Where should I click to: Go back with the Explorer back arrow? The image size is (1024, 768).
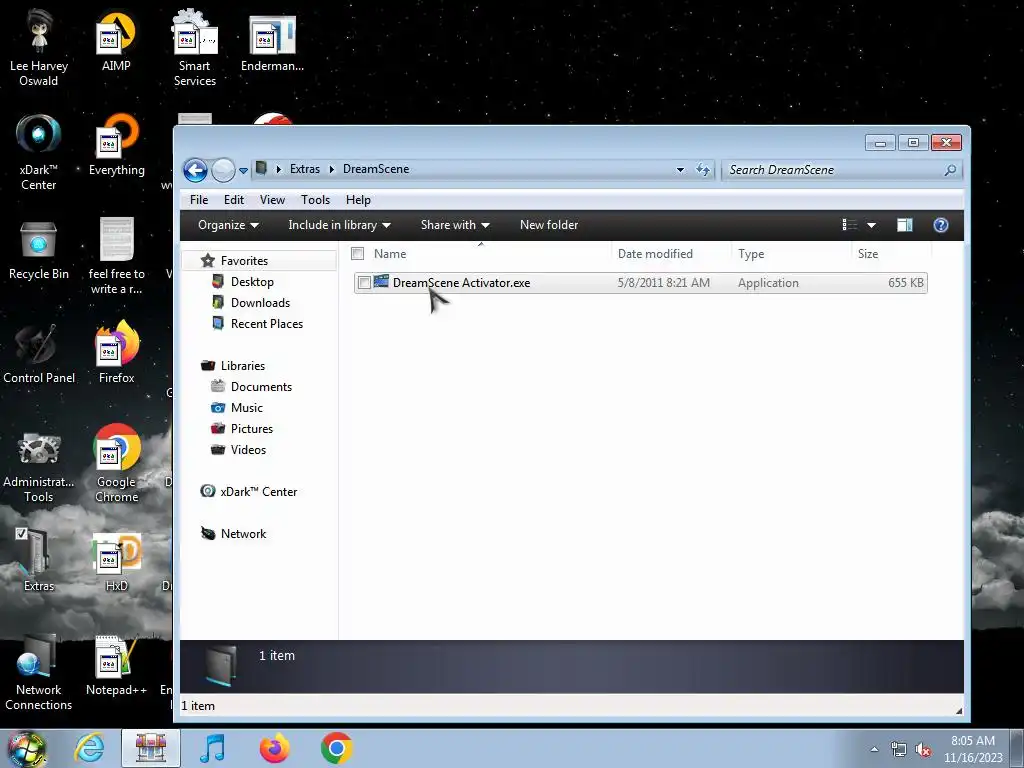point(195,170)
